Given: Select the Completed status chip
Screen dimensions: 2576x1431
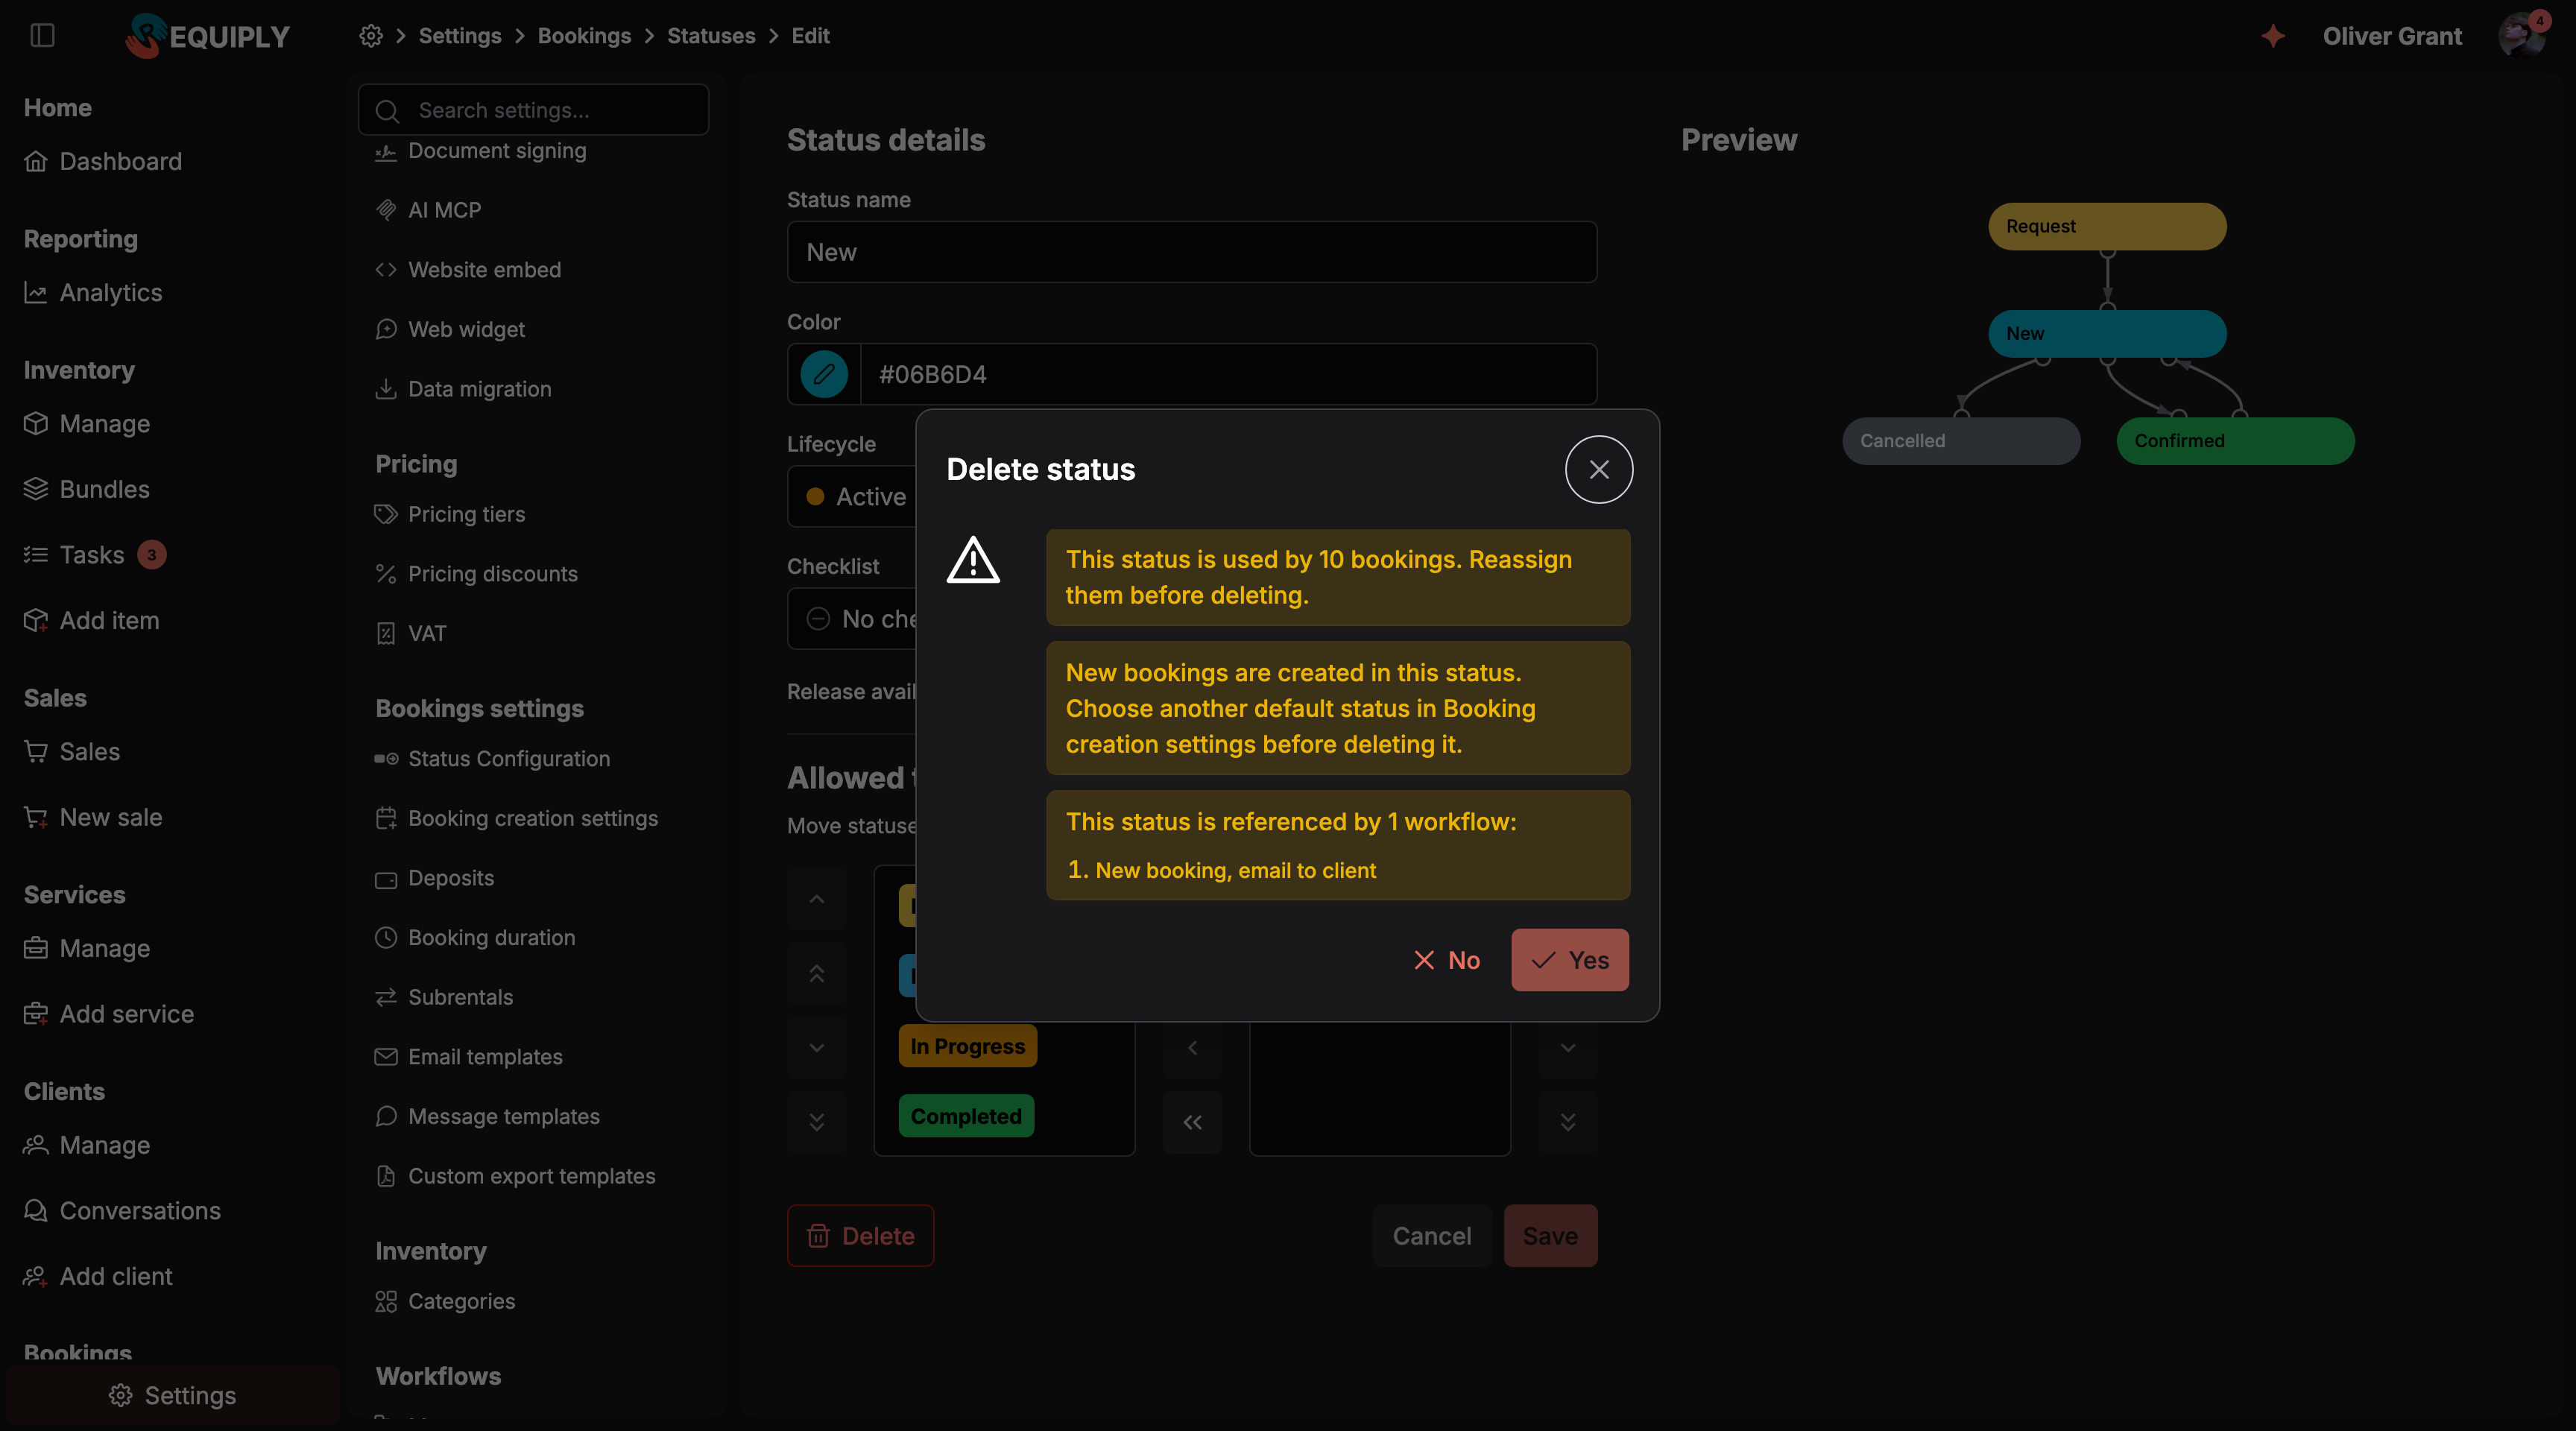Looking at the screenshot, I should [966, 1116].
